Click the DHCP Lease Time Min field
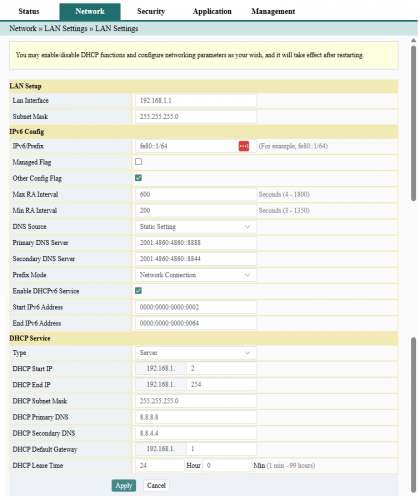This screenshot has width=420, height=500. 227,465
